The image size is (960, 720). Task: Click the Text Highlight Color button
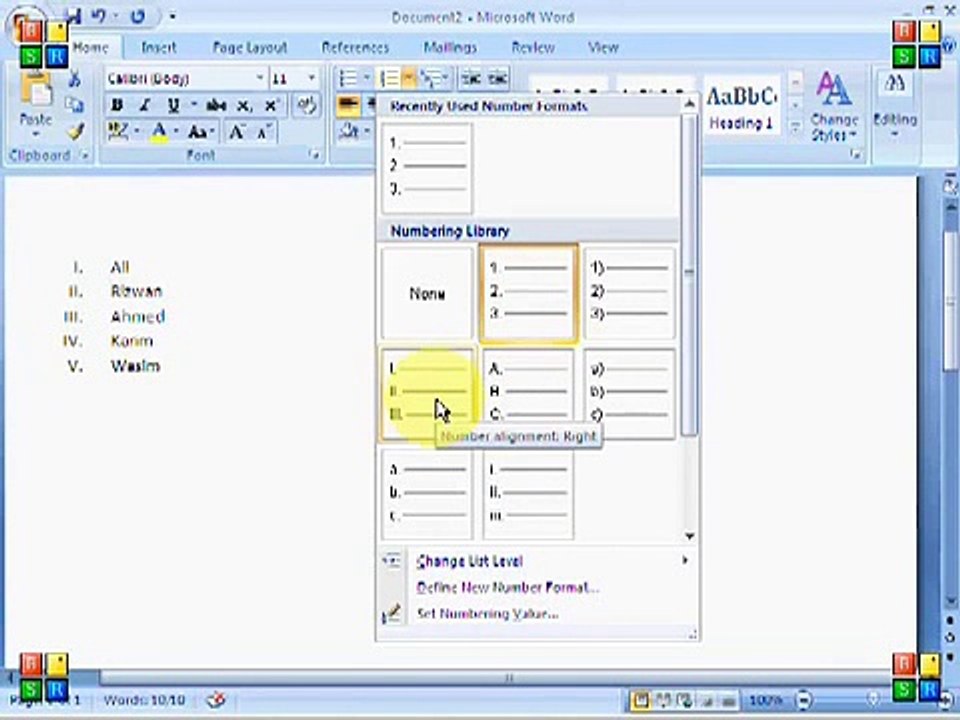point(118,132)
